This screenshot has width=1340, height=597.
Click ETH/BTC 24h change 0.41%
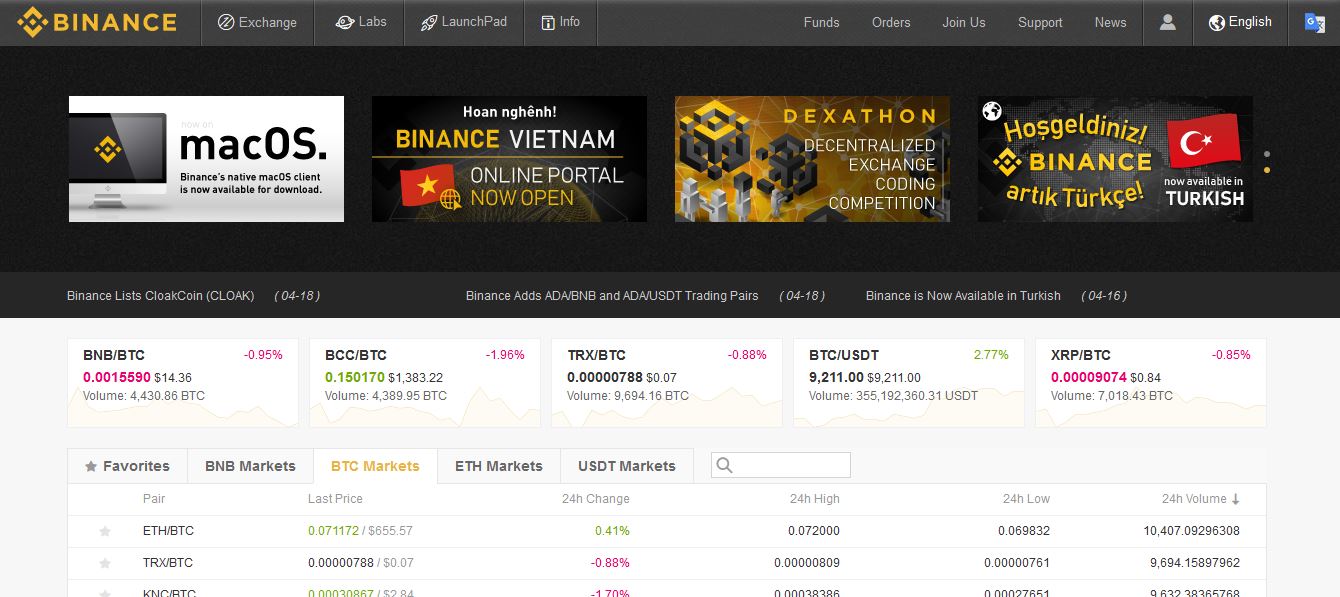click(x=612, y=531)
